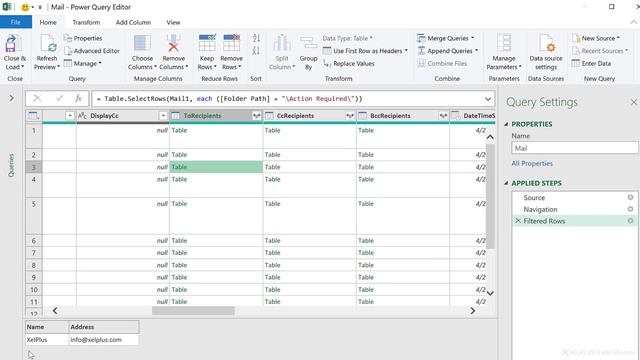Screen dimensions: 640x360
Task: Click the Choose Columns icon
Action: click(142, 43)
